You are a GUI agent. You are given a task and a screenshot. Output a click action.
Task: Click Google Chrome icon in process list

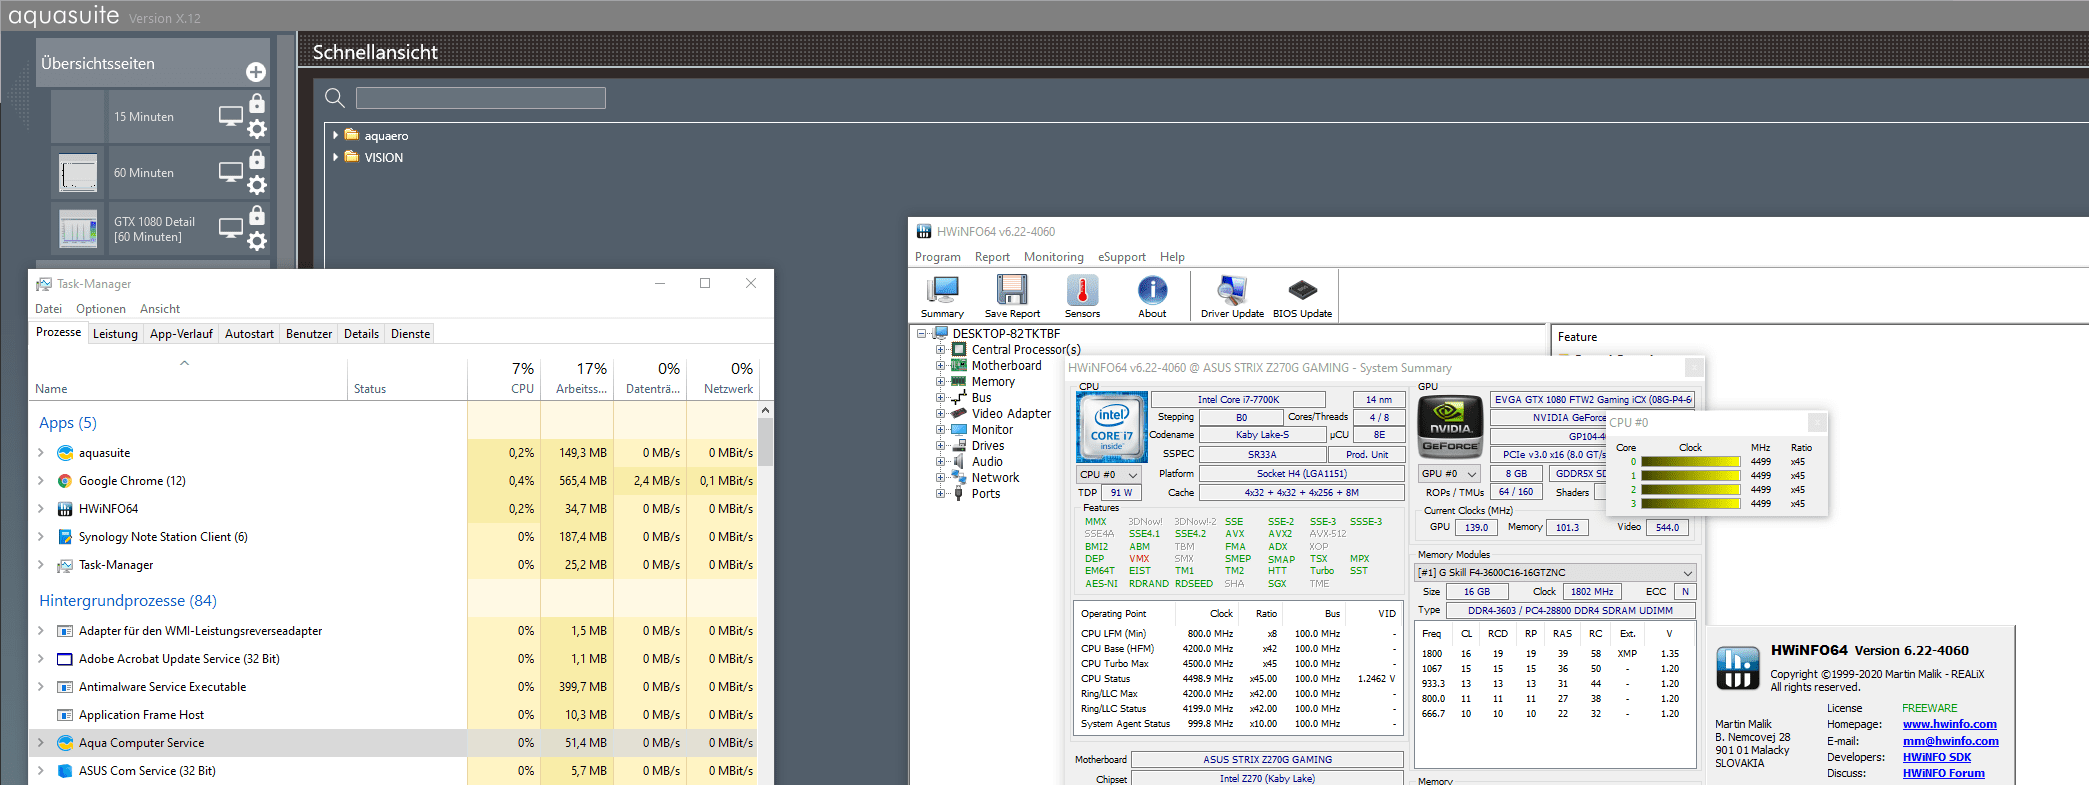point(65,481)
